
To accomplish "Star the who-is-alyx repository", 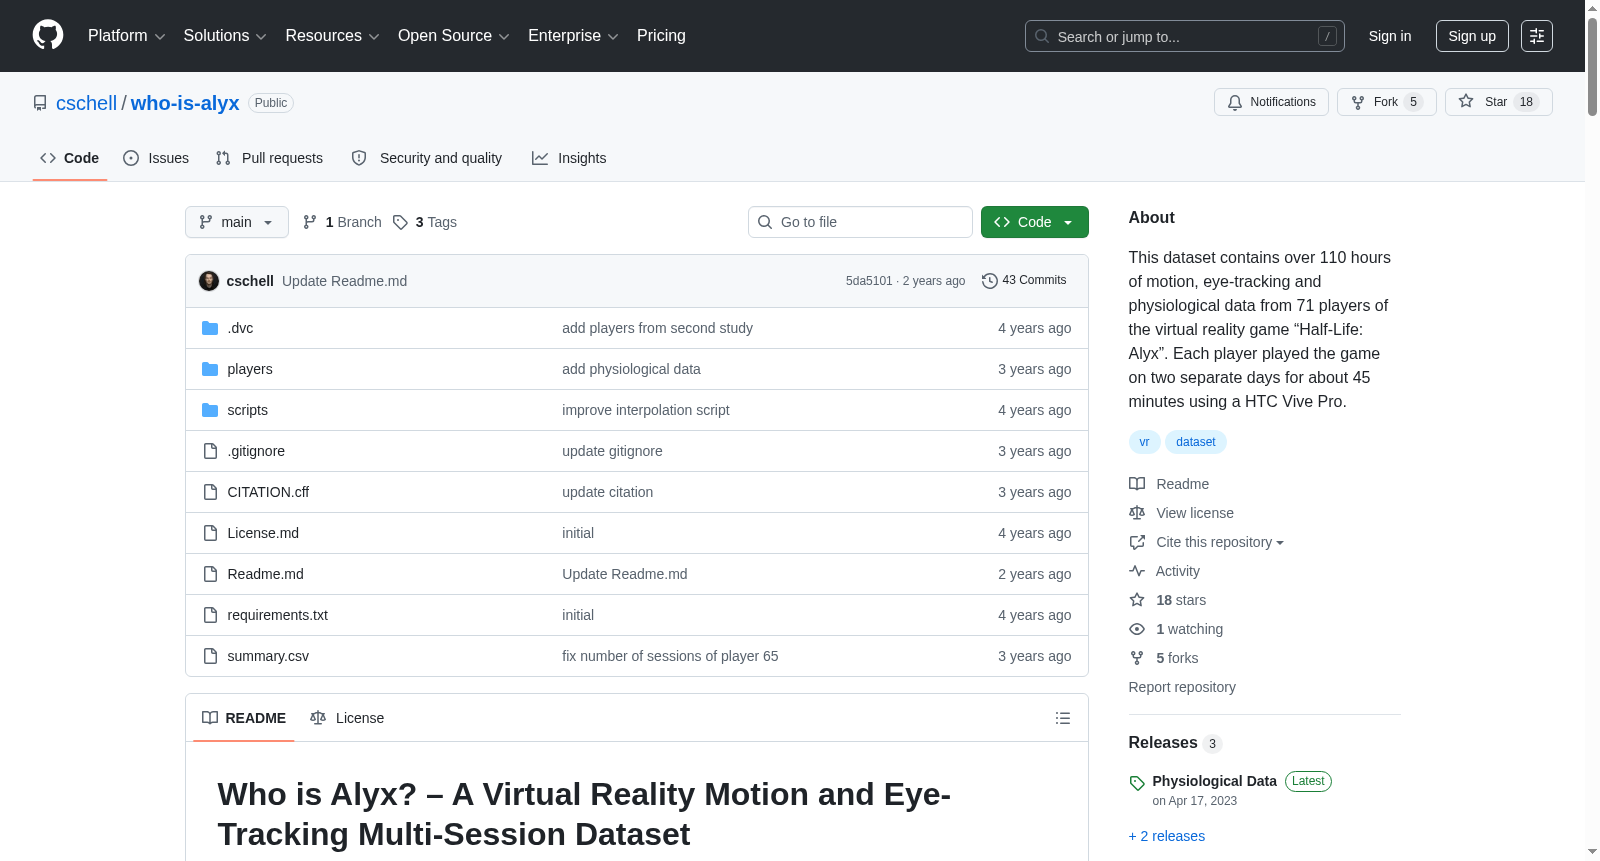I will pyautogui.click(x=1498, y=102).
